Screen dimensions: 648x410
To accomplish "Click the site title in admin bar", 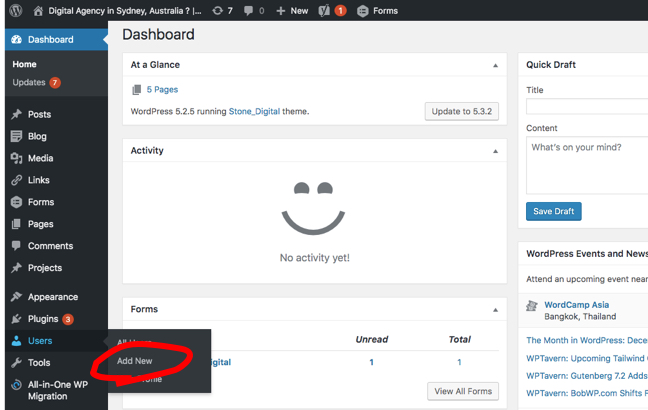I will point(125,11).
